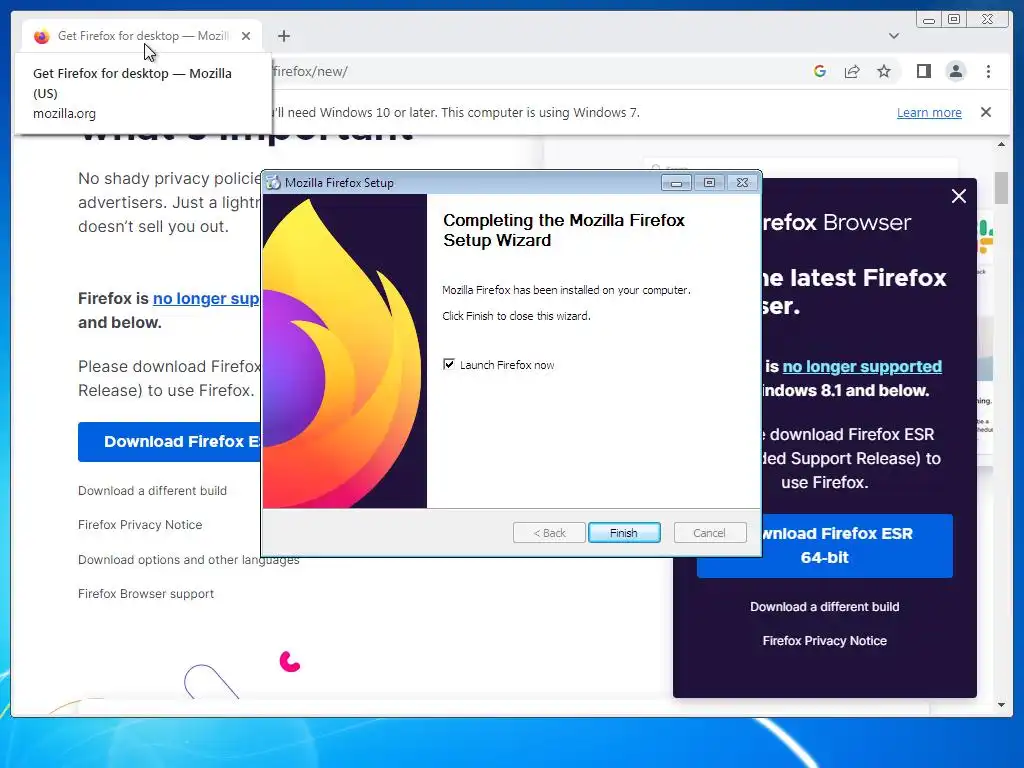Minimize the Mozilla Firefox Setup window
Viewport: 1024px width, 768px height.
(676, 183)
